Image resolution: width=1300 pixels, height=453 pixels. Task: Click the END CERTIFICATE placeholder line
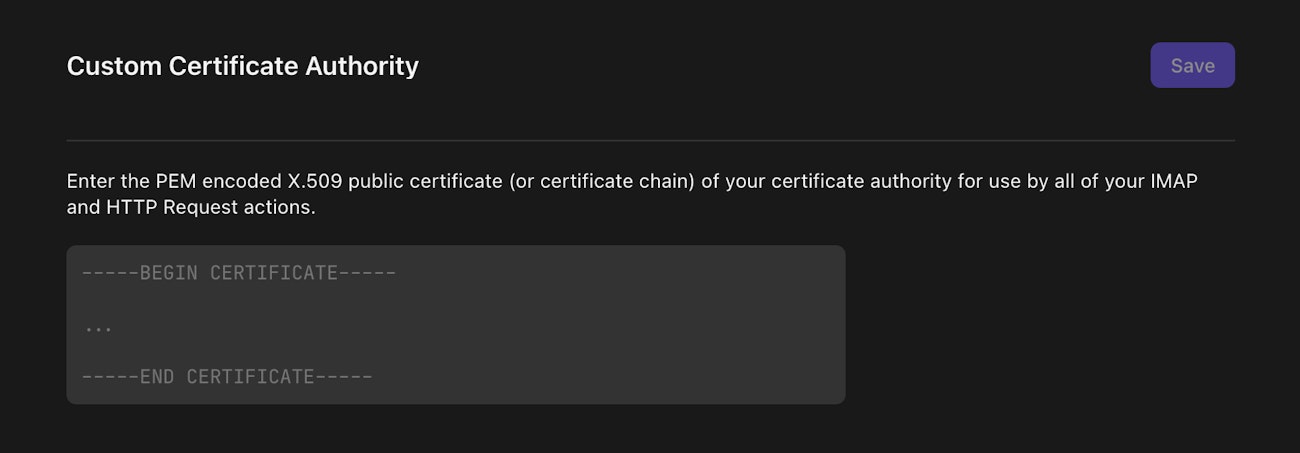[x=227, y=377]
